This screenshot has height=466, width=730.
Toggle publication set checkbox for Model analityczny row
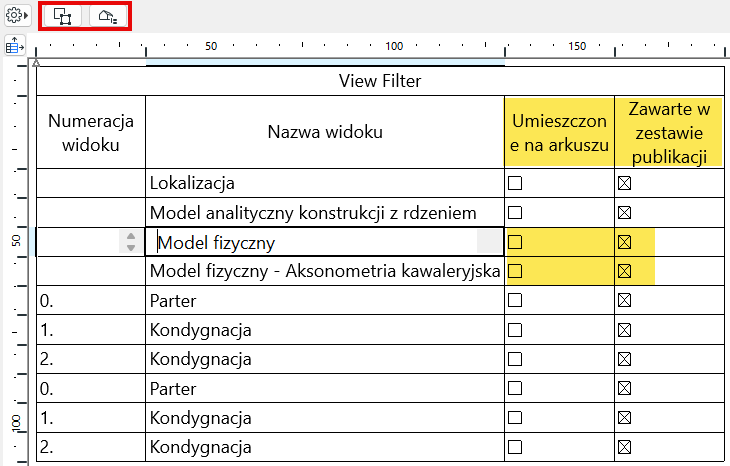pos(624,213)
